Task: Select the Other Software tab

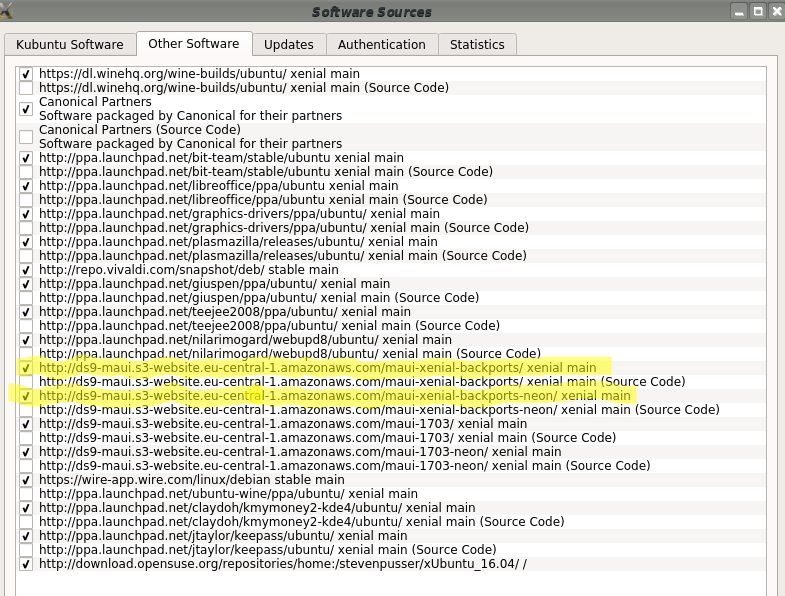Action: [x=193, y=44]
